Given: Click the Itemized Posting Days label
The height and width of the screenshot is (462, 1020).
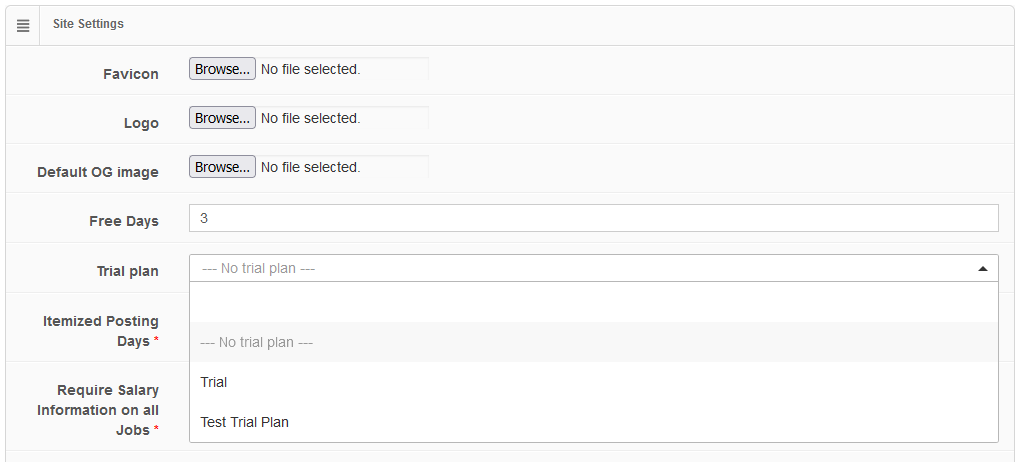Looking at the screenshot, I should point(101,331).
